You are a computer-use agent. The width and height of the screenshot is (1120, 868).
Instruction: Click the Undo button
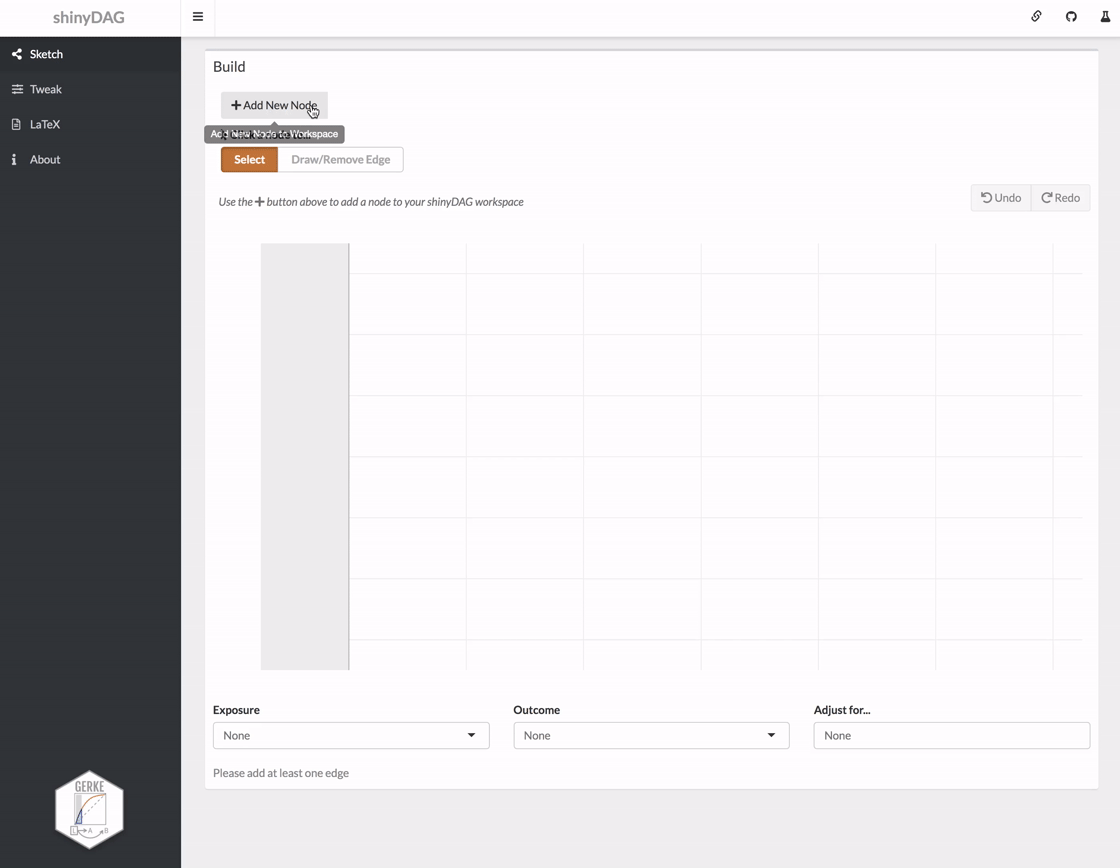click(1001, 198)
